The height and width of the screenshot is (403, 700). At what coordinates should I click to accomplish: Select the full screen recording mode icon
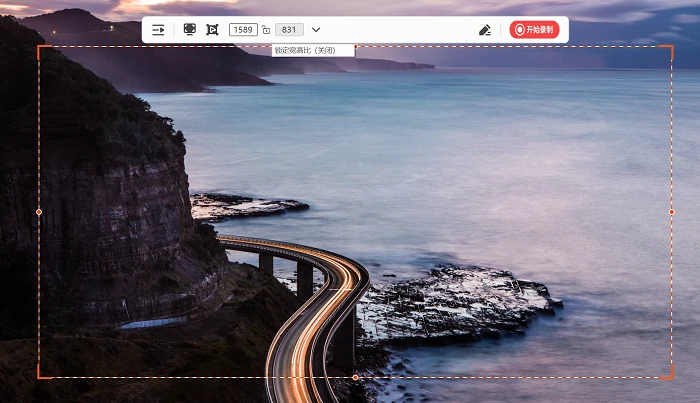[x=190, y=30]
